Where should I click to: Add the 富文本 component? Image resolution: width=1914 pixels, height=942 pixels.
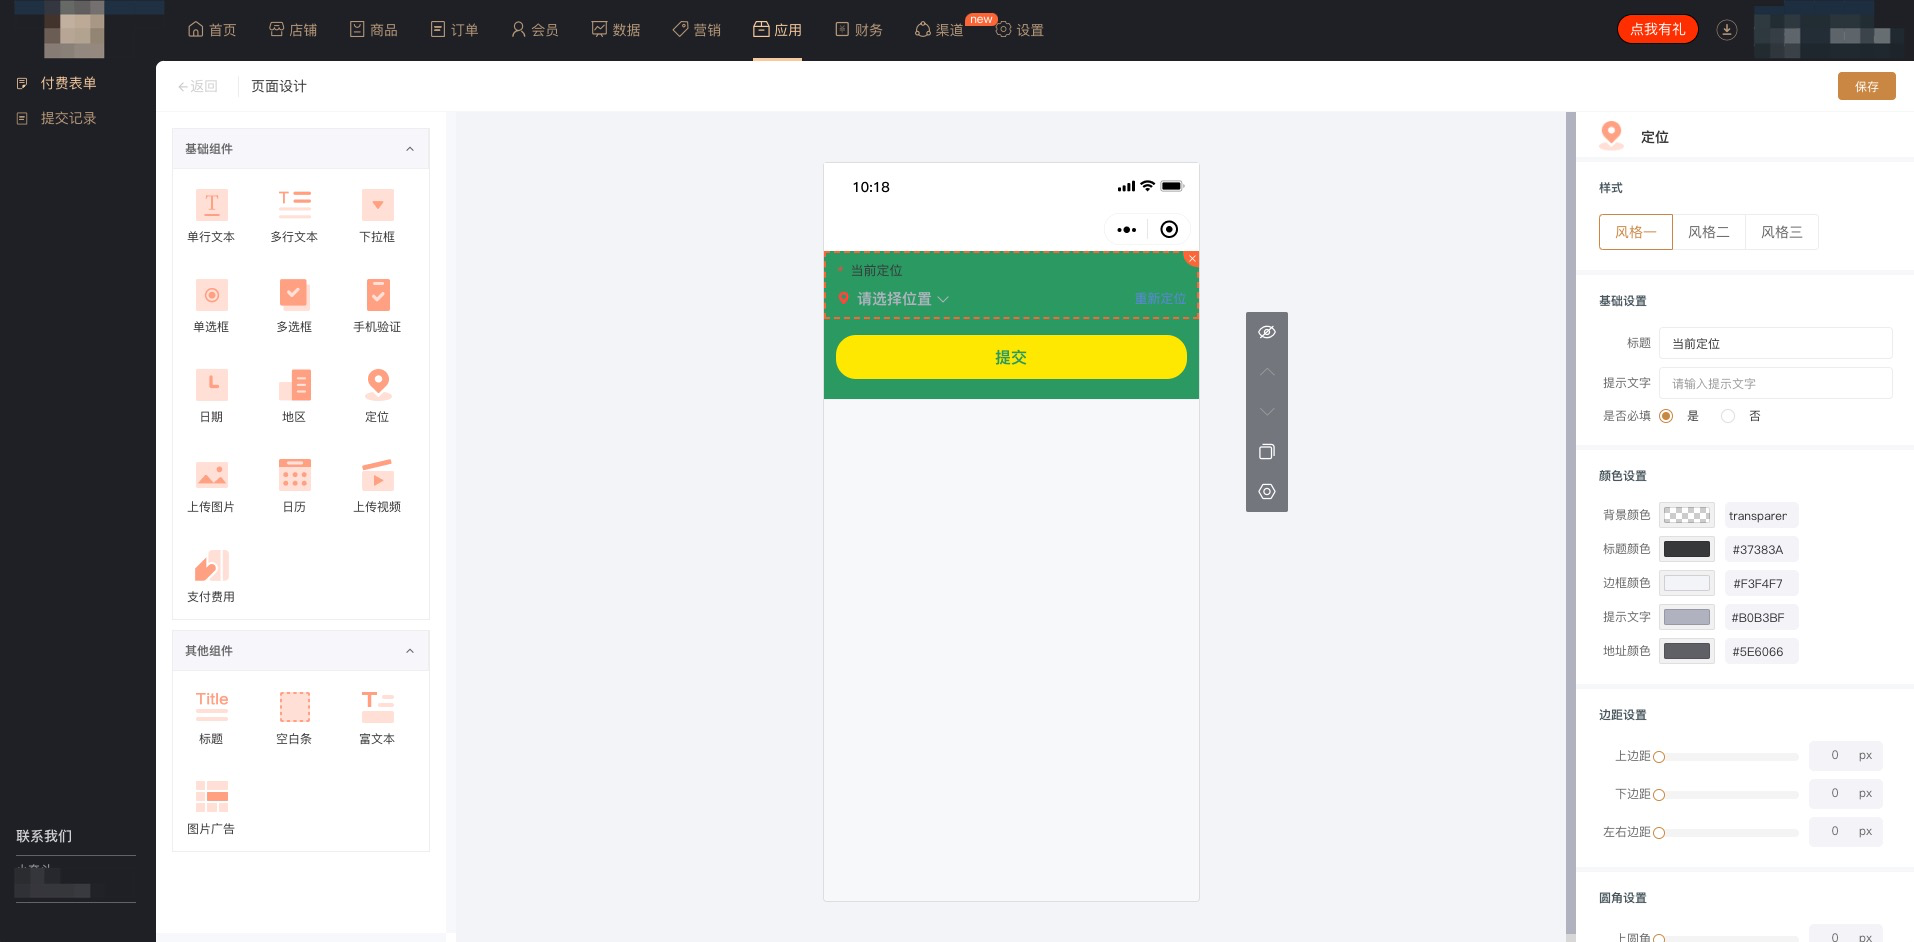[x=377, y=717]
